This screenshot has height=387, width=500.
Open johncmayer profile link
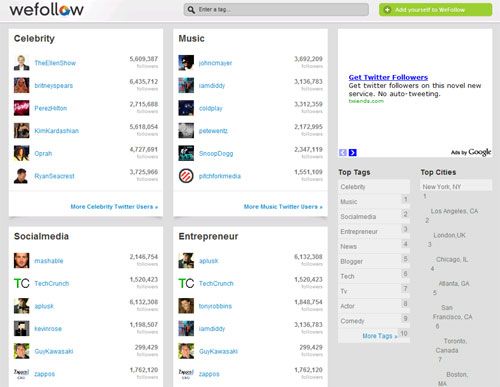coord(215,63)
